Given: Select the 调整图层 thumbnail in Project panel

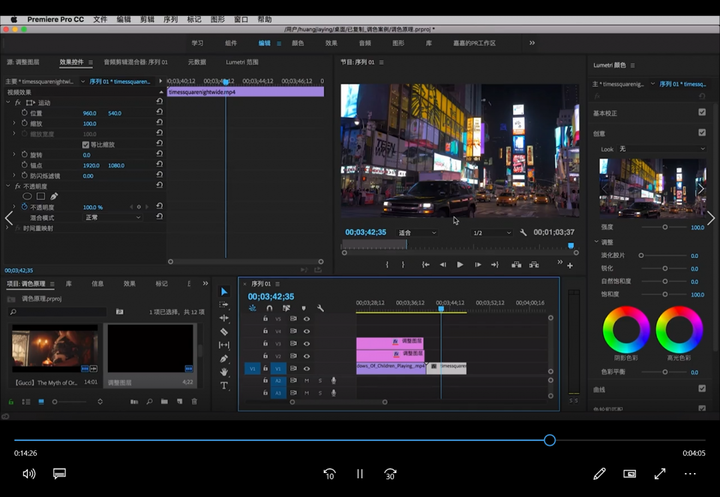Looking at the screenshot, I should coord(150,349).
